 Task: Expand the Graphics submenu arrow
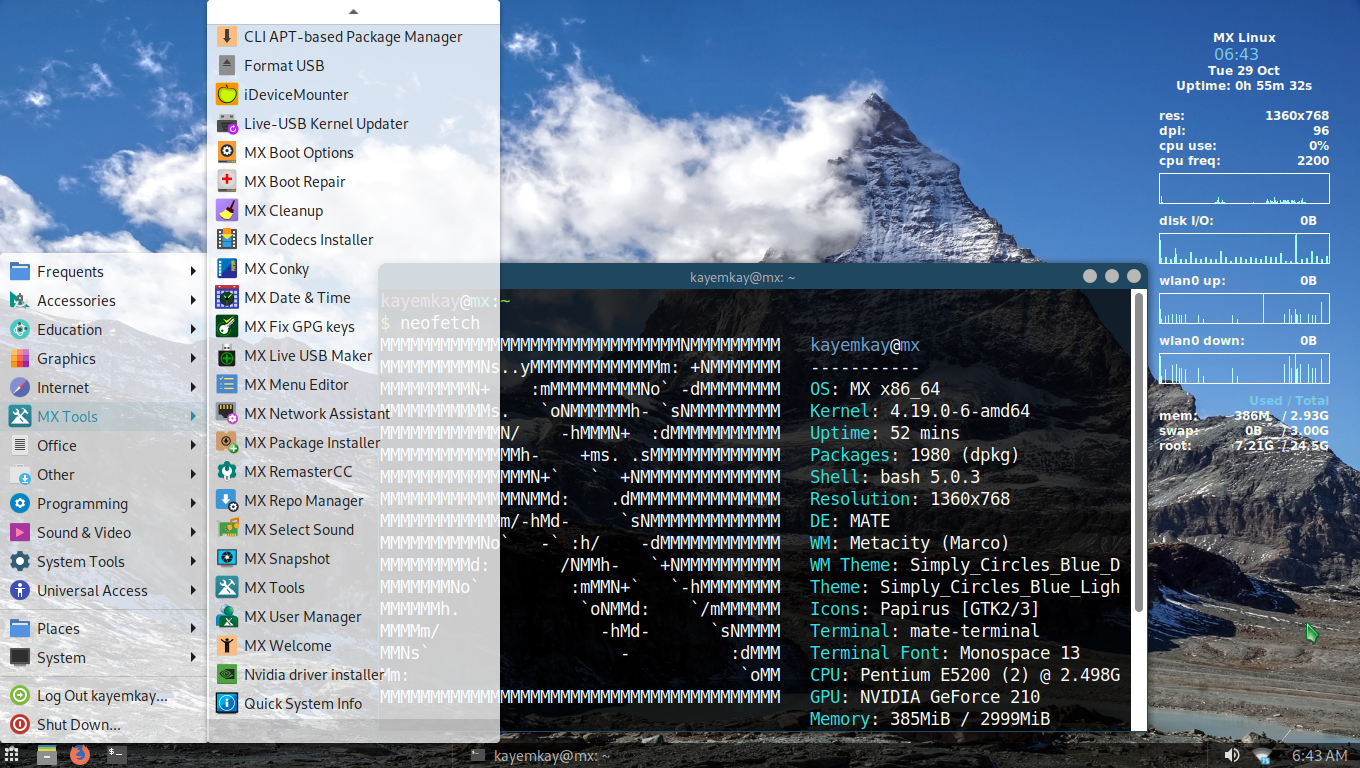(x=193, y=359)
